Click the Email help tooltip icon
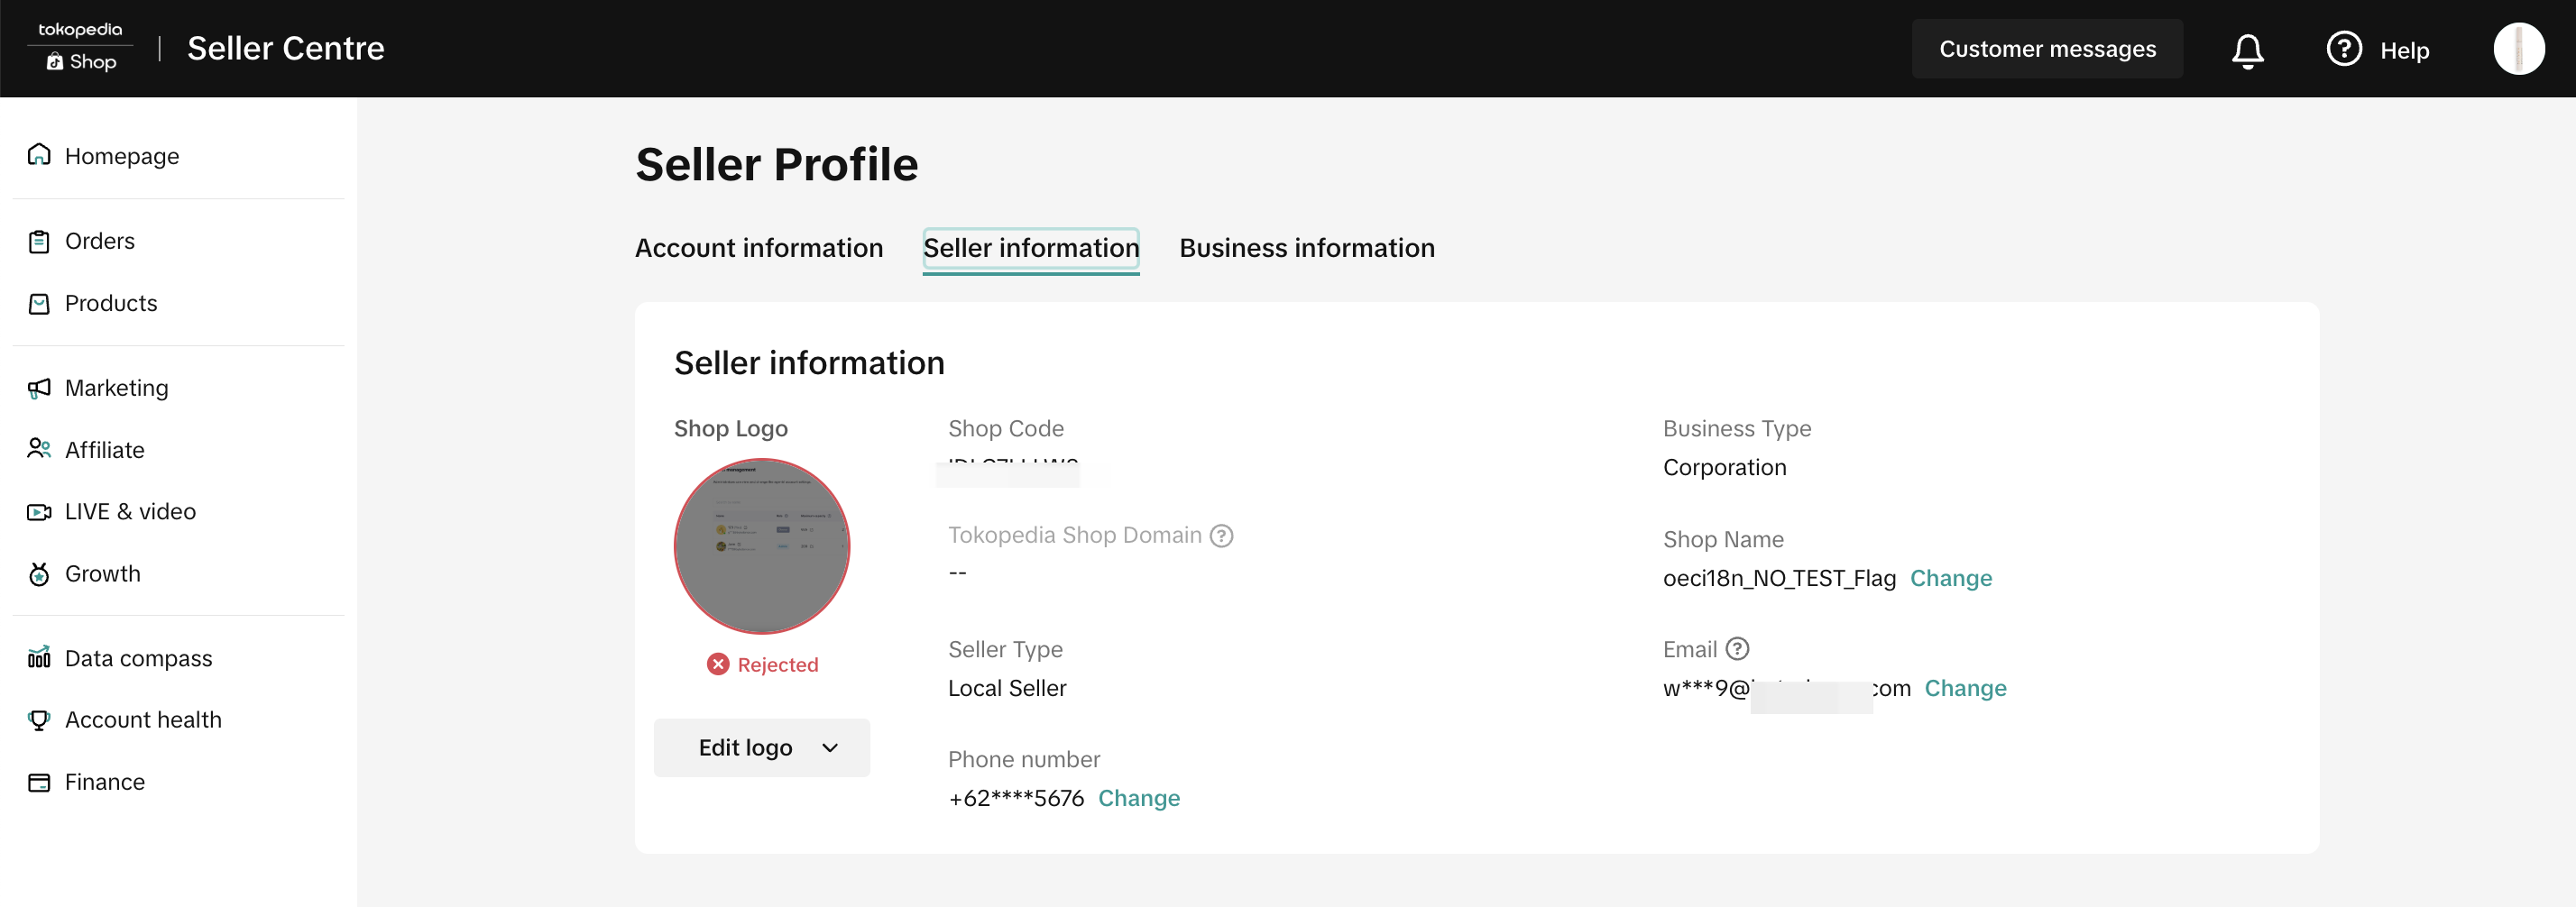Screen dimensions: 2576x907 point(1738,649)
